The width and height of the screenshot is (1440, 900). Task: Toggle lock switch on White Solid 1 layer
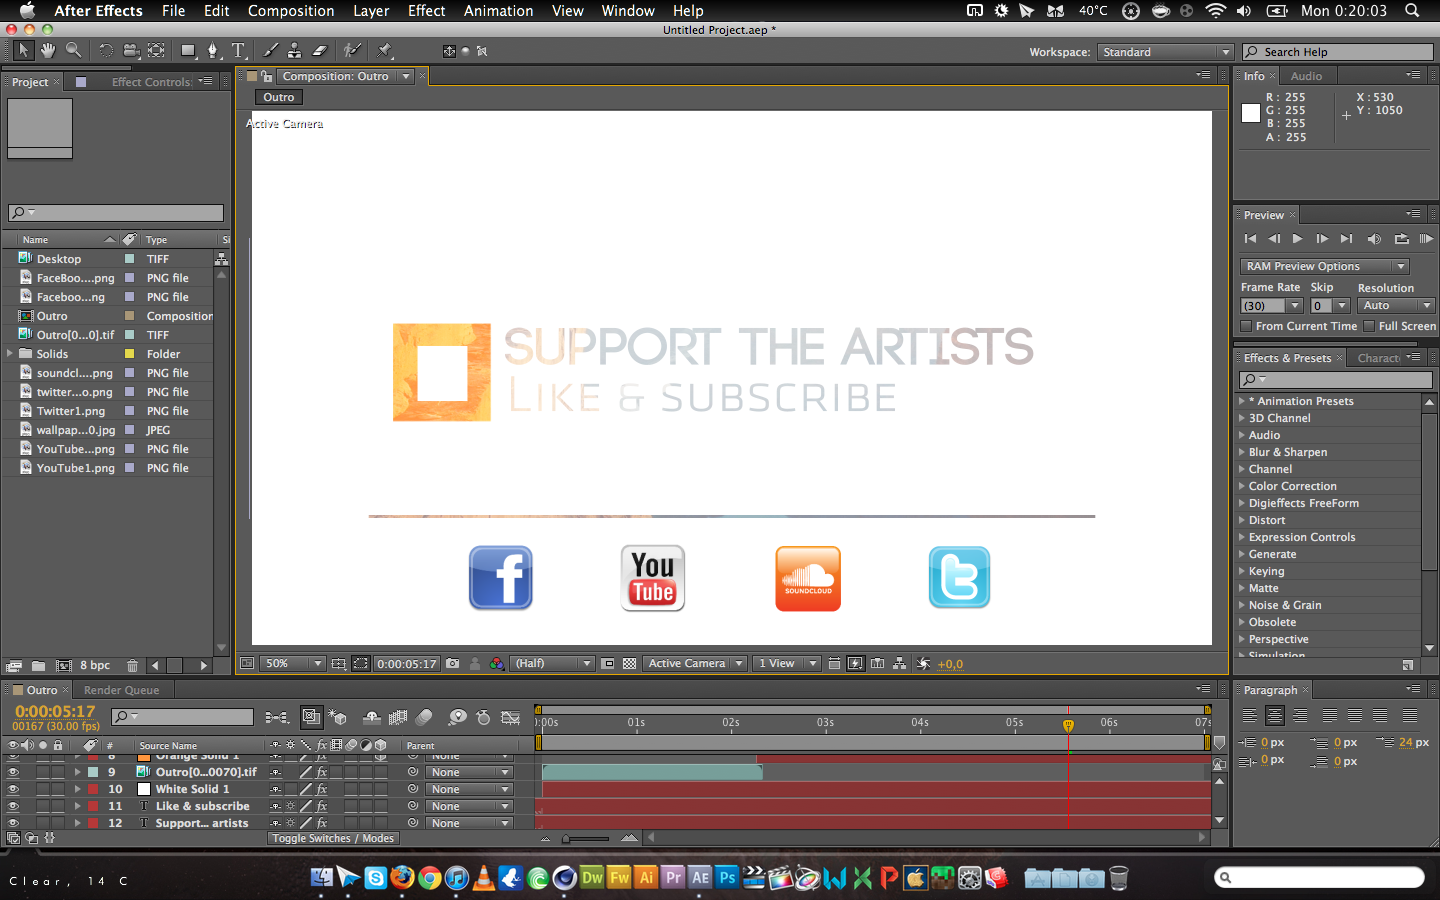point(58,789)
